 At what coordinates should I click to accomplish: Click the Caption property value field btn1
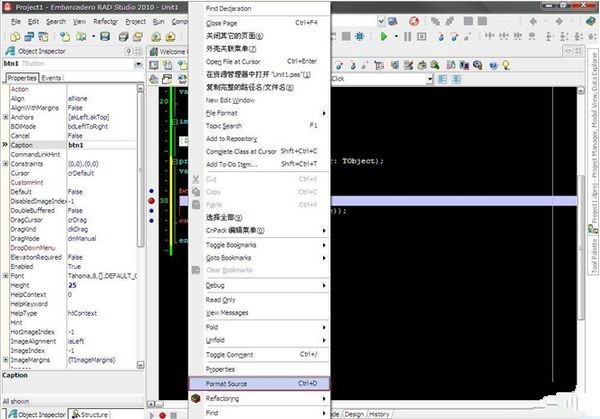point(101,145)
